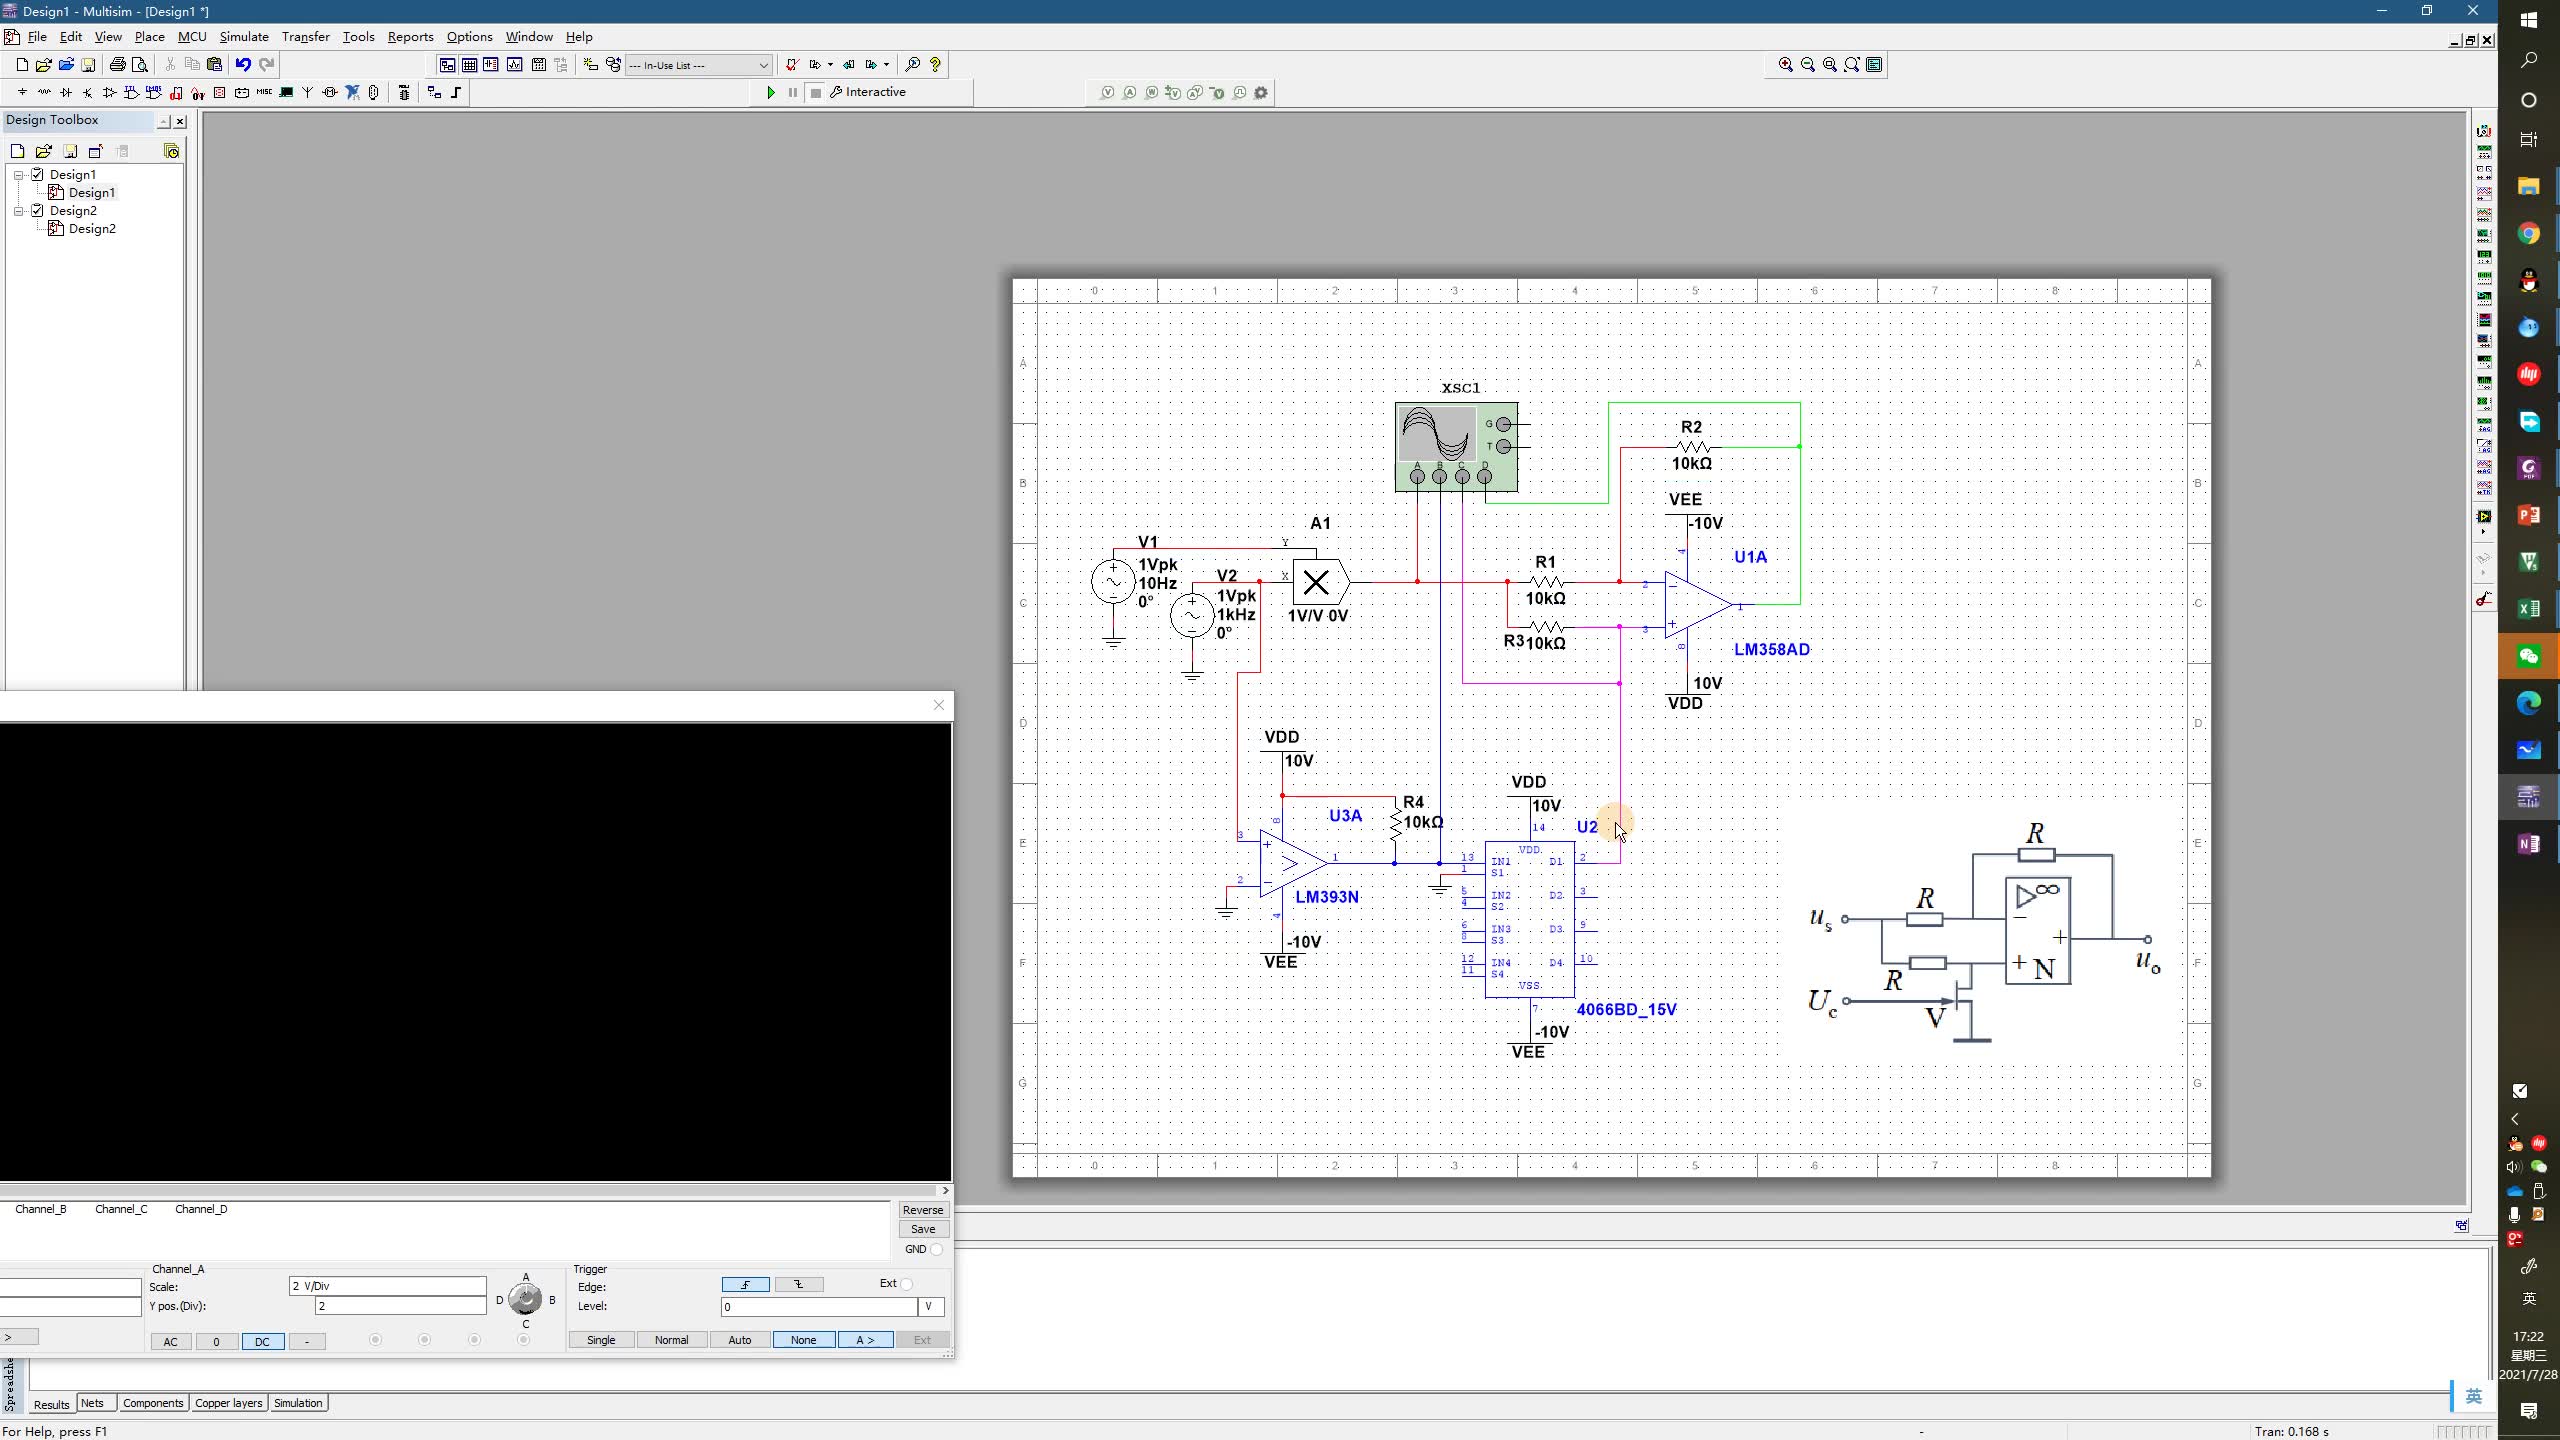Toggle full screen view icon
The height and width of the screenshot is (1440, 2560).
[1875, 65]
